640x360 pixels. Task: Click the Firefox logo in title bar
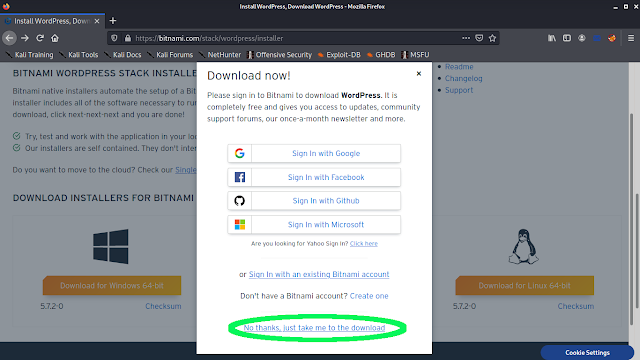6,6
